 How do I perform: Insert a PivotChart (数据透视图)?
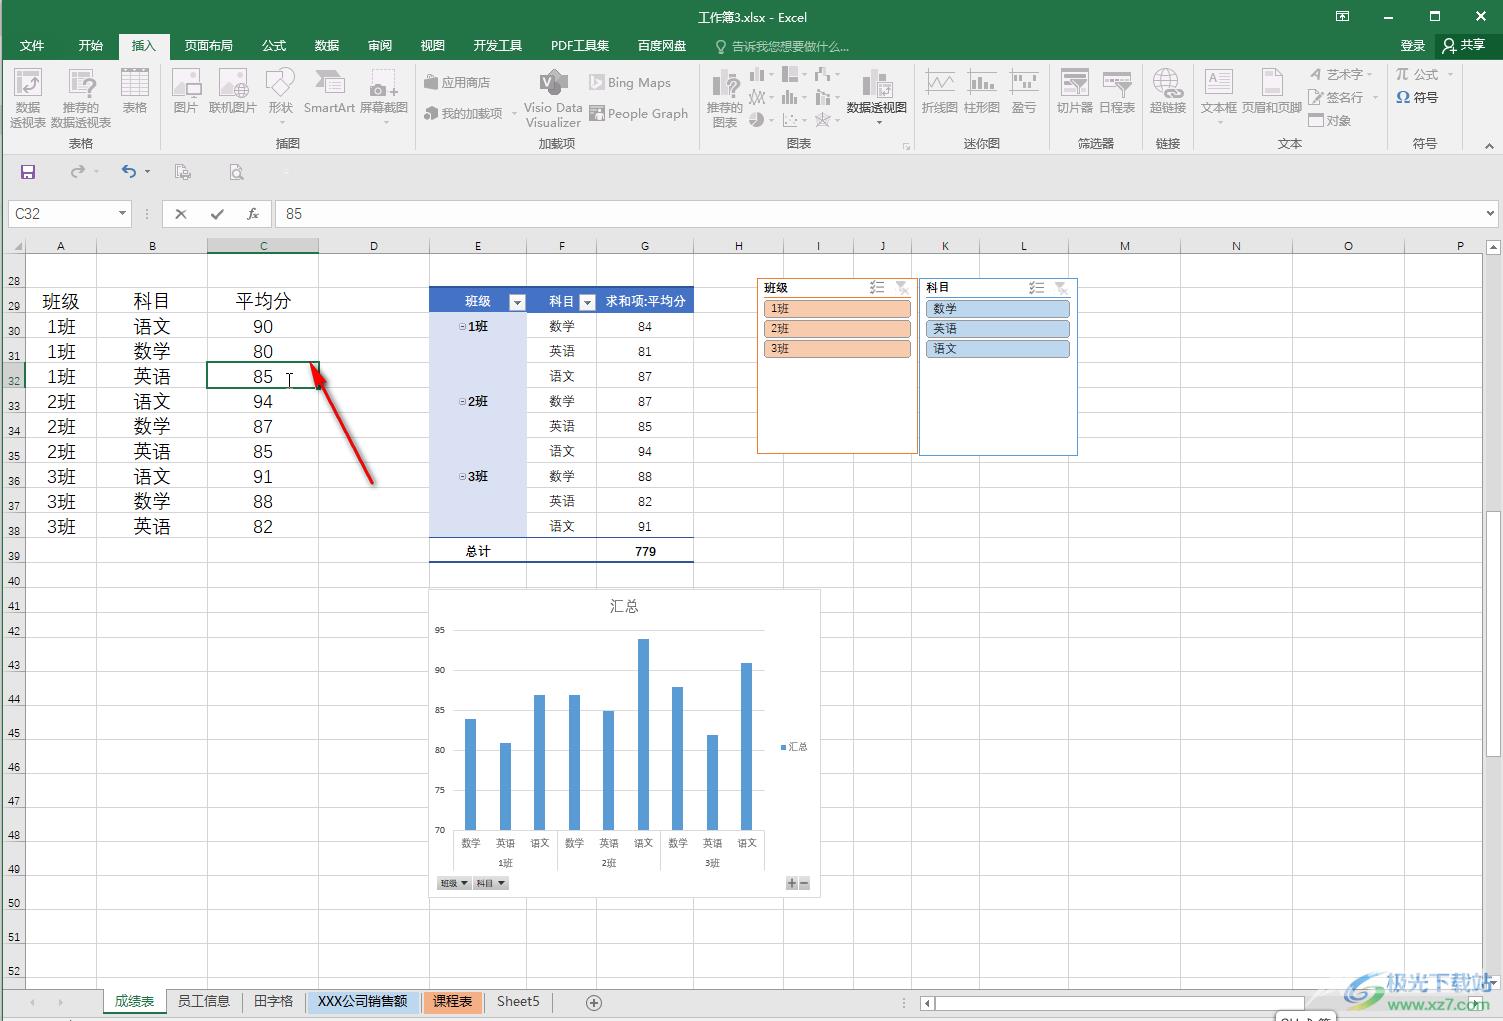(877, 97)
